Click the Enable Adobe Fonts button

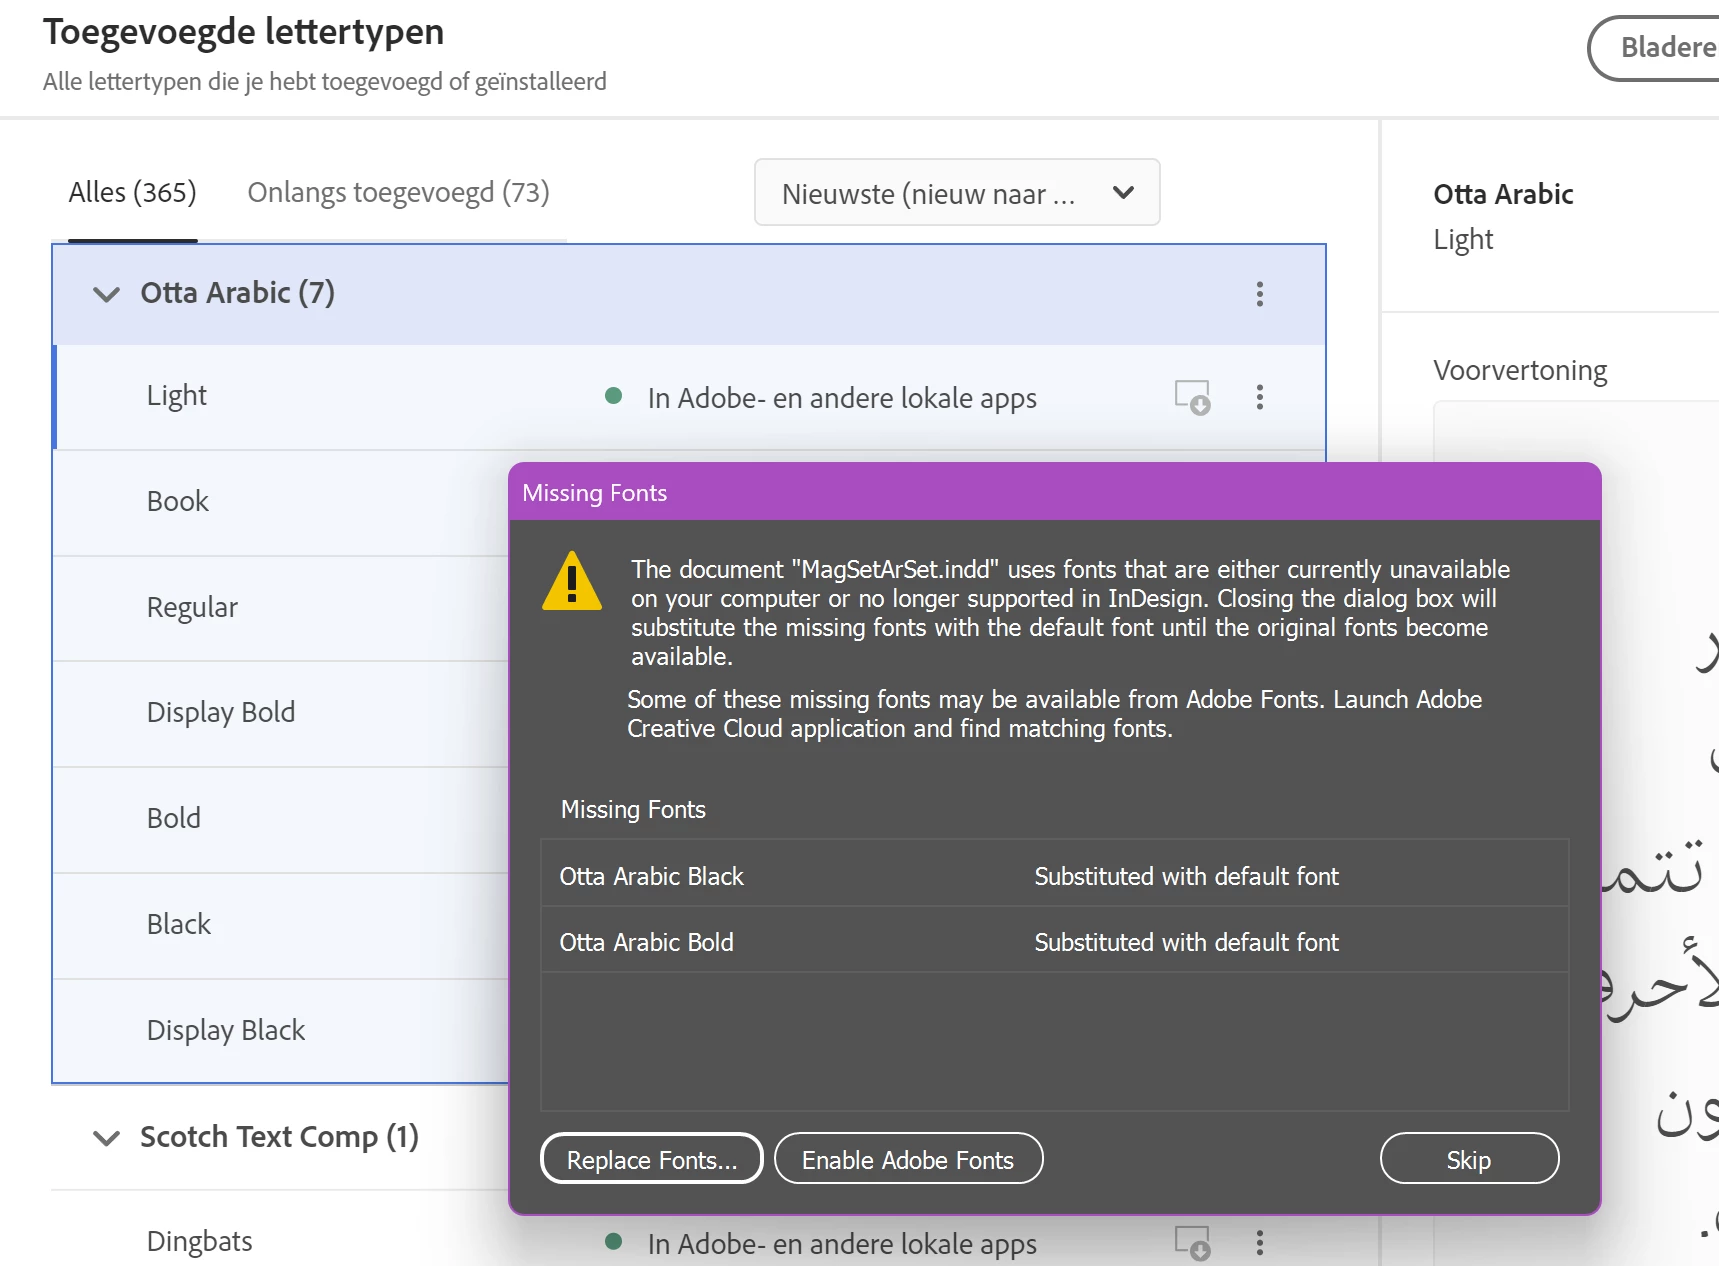tap(908, 1159)
